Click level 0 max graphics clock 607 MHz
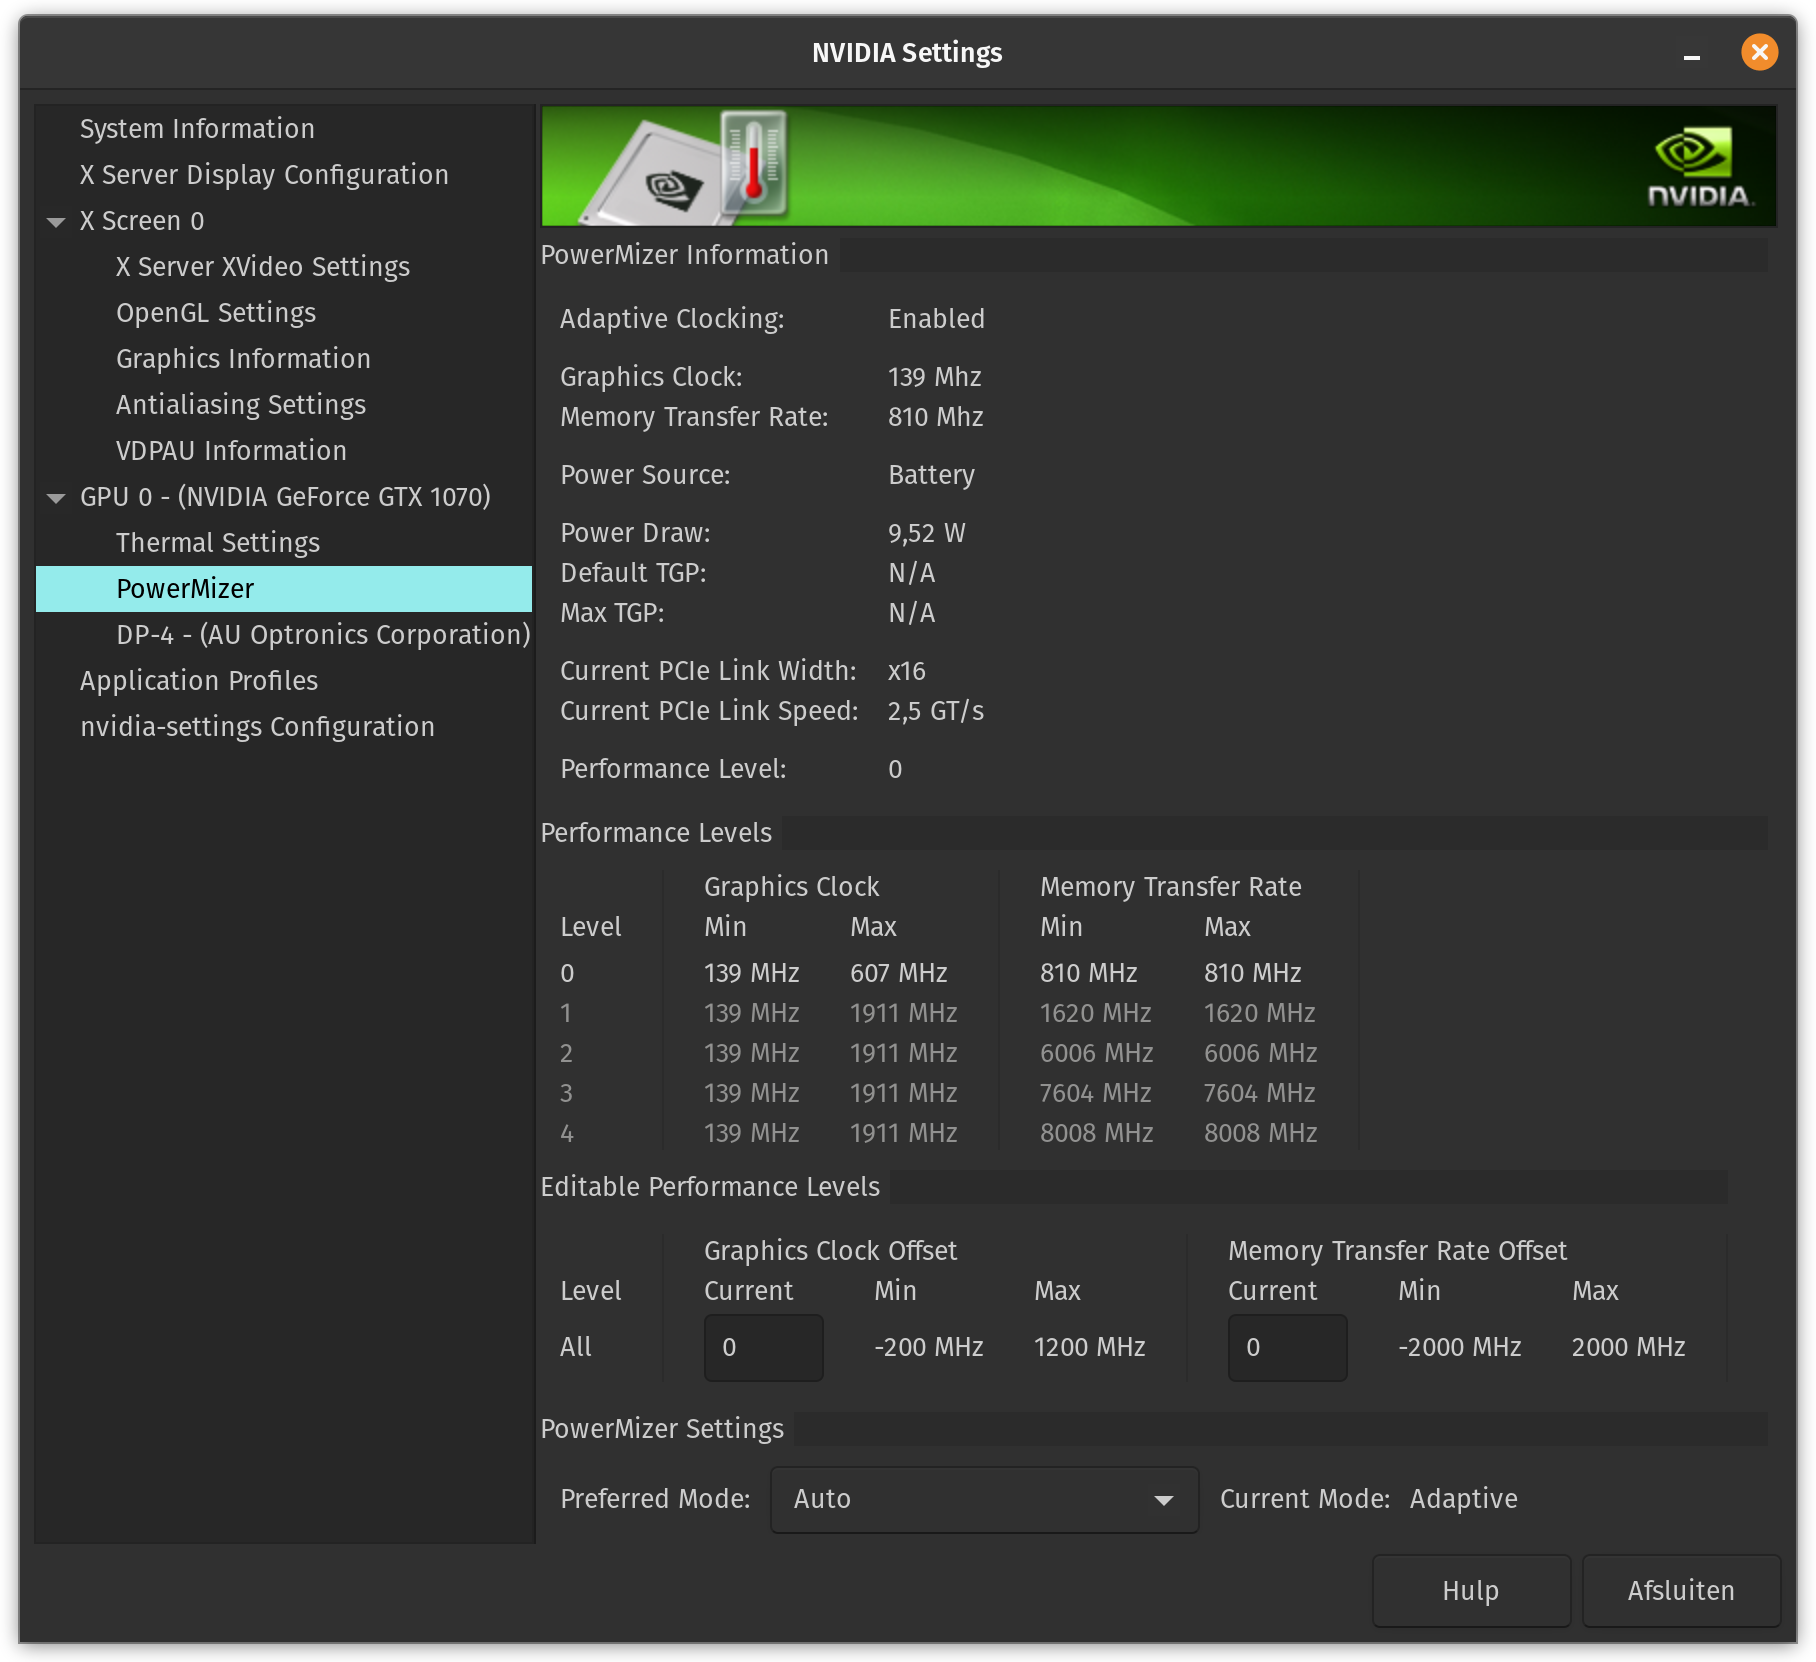 pyautogui.click(x=899, y=973)
